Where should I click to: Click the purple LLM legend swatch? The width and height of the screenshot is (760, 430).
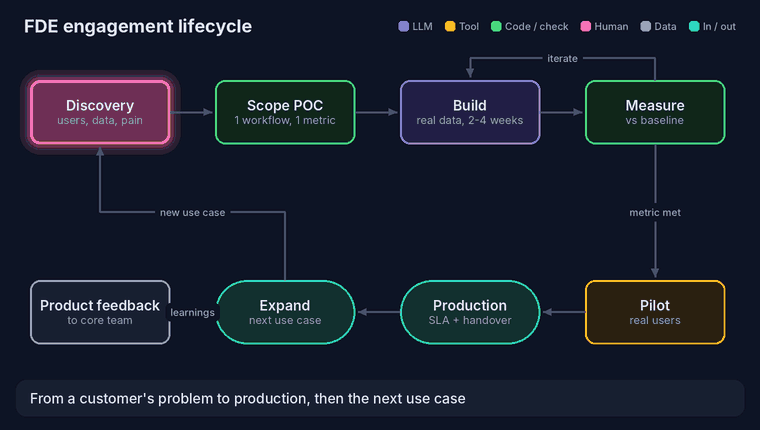pos(403,26)
